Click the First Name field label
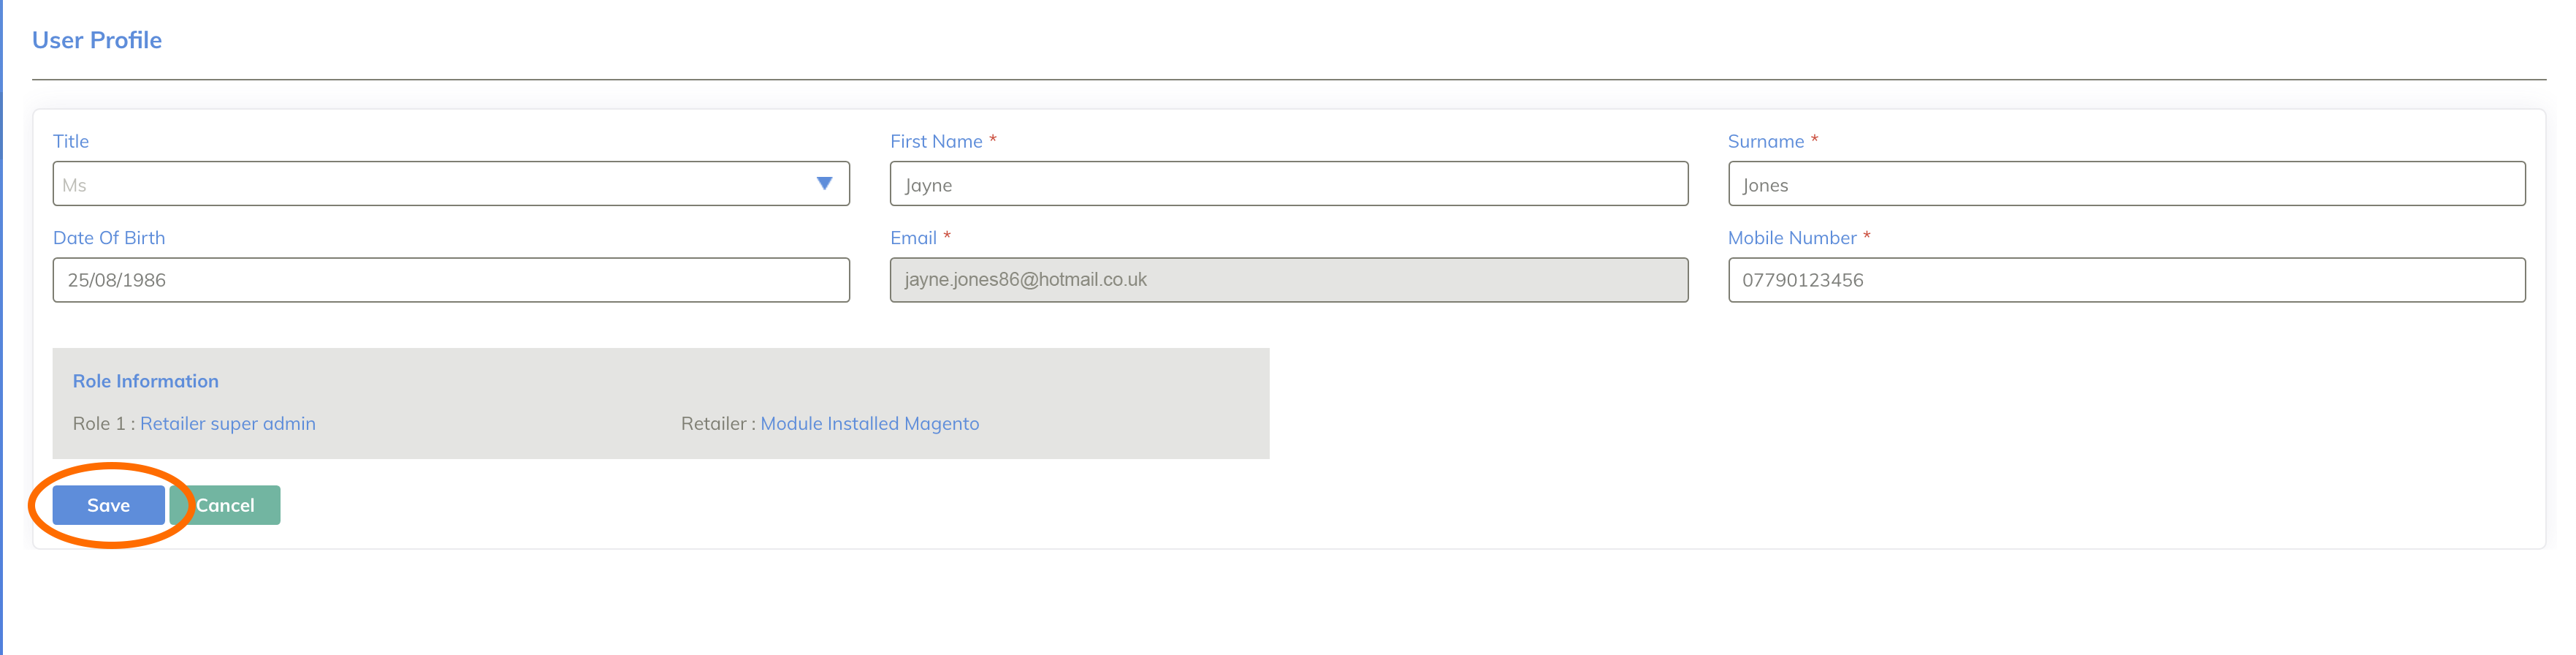The width and height of the screenshot is (2576, 655). click(x=936, y=142)
